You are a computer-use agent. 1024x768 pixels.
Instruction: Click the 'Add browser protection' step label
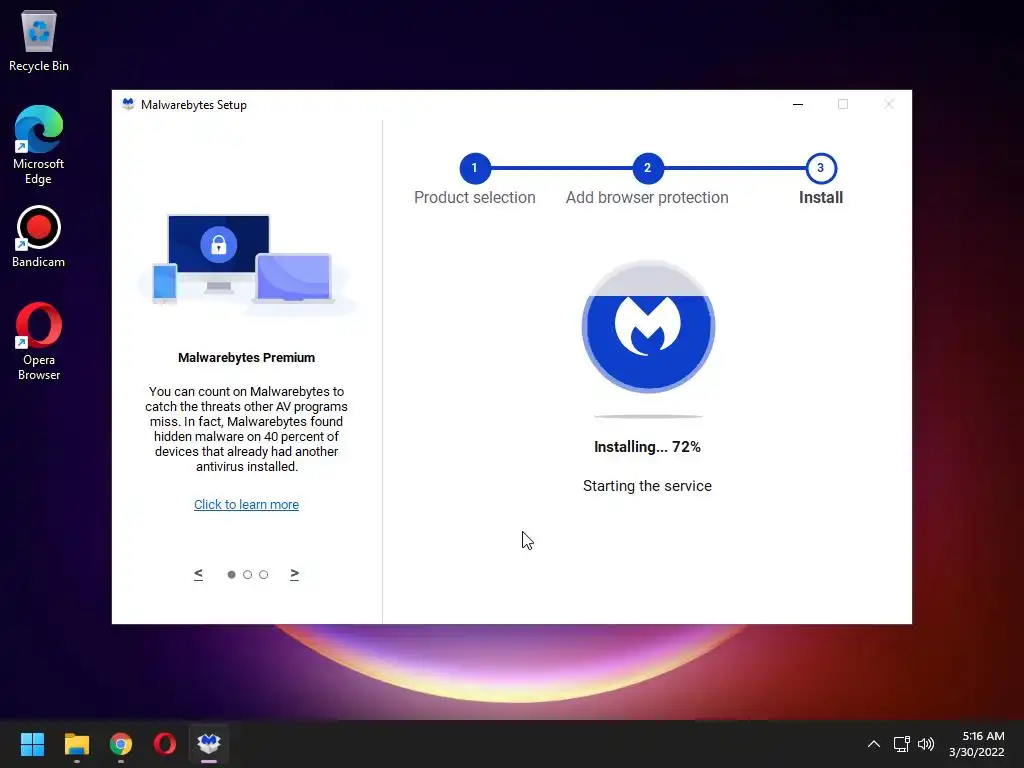[647, 197]
